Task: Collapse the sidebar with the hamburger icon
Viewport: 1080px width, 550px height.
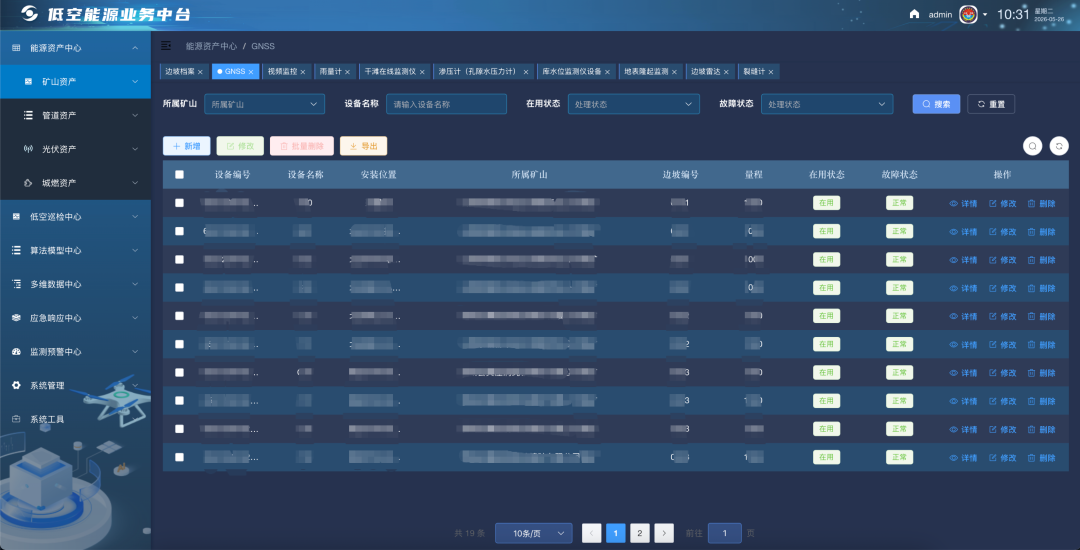Action: (166, 45)
